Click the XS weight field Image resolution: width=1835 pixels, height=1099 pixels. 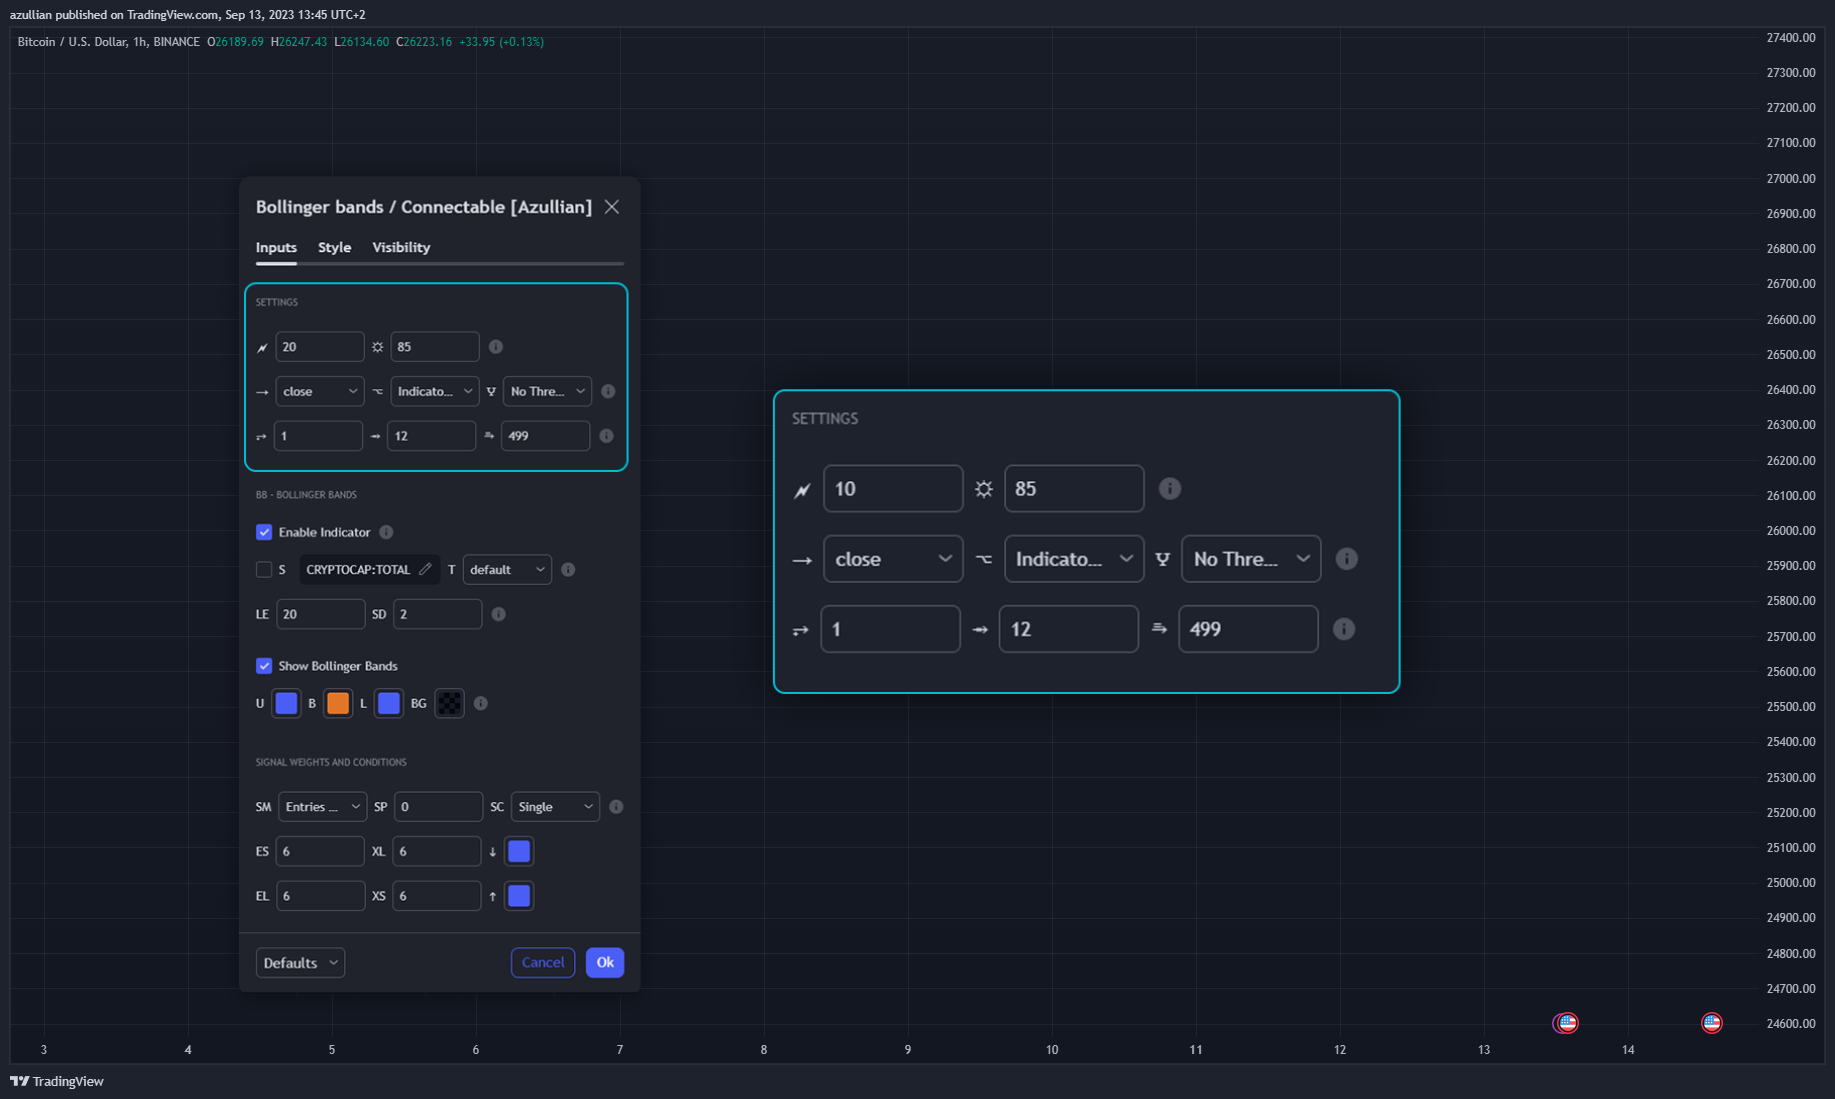point(437,896)
